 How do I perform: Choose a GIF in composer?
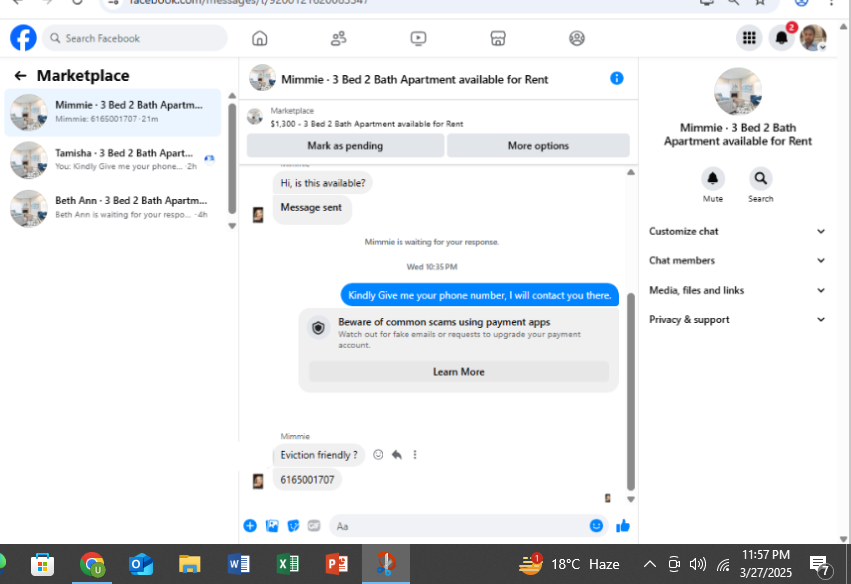click(x=314, y=525)
